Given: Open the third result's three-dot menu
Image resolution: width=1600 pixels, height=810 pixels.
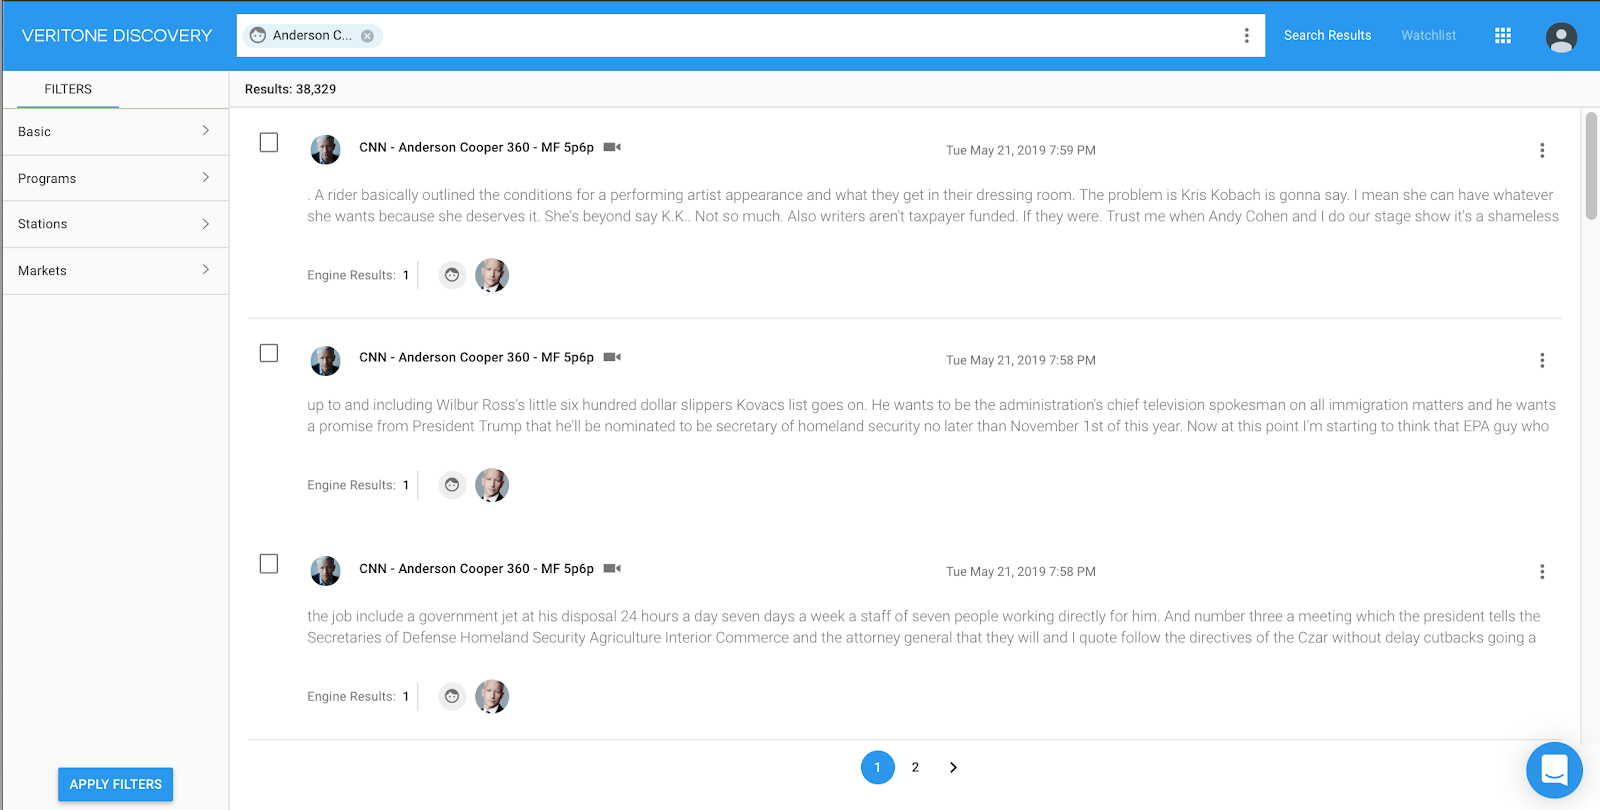Looking at the screenshot, I should pyautogui.click(x=1542, y=572).
